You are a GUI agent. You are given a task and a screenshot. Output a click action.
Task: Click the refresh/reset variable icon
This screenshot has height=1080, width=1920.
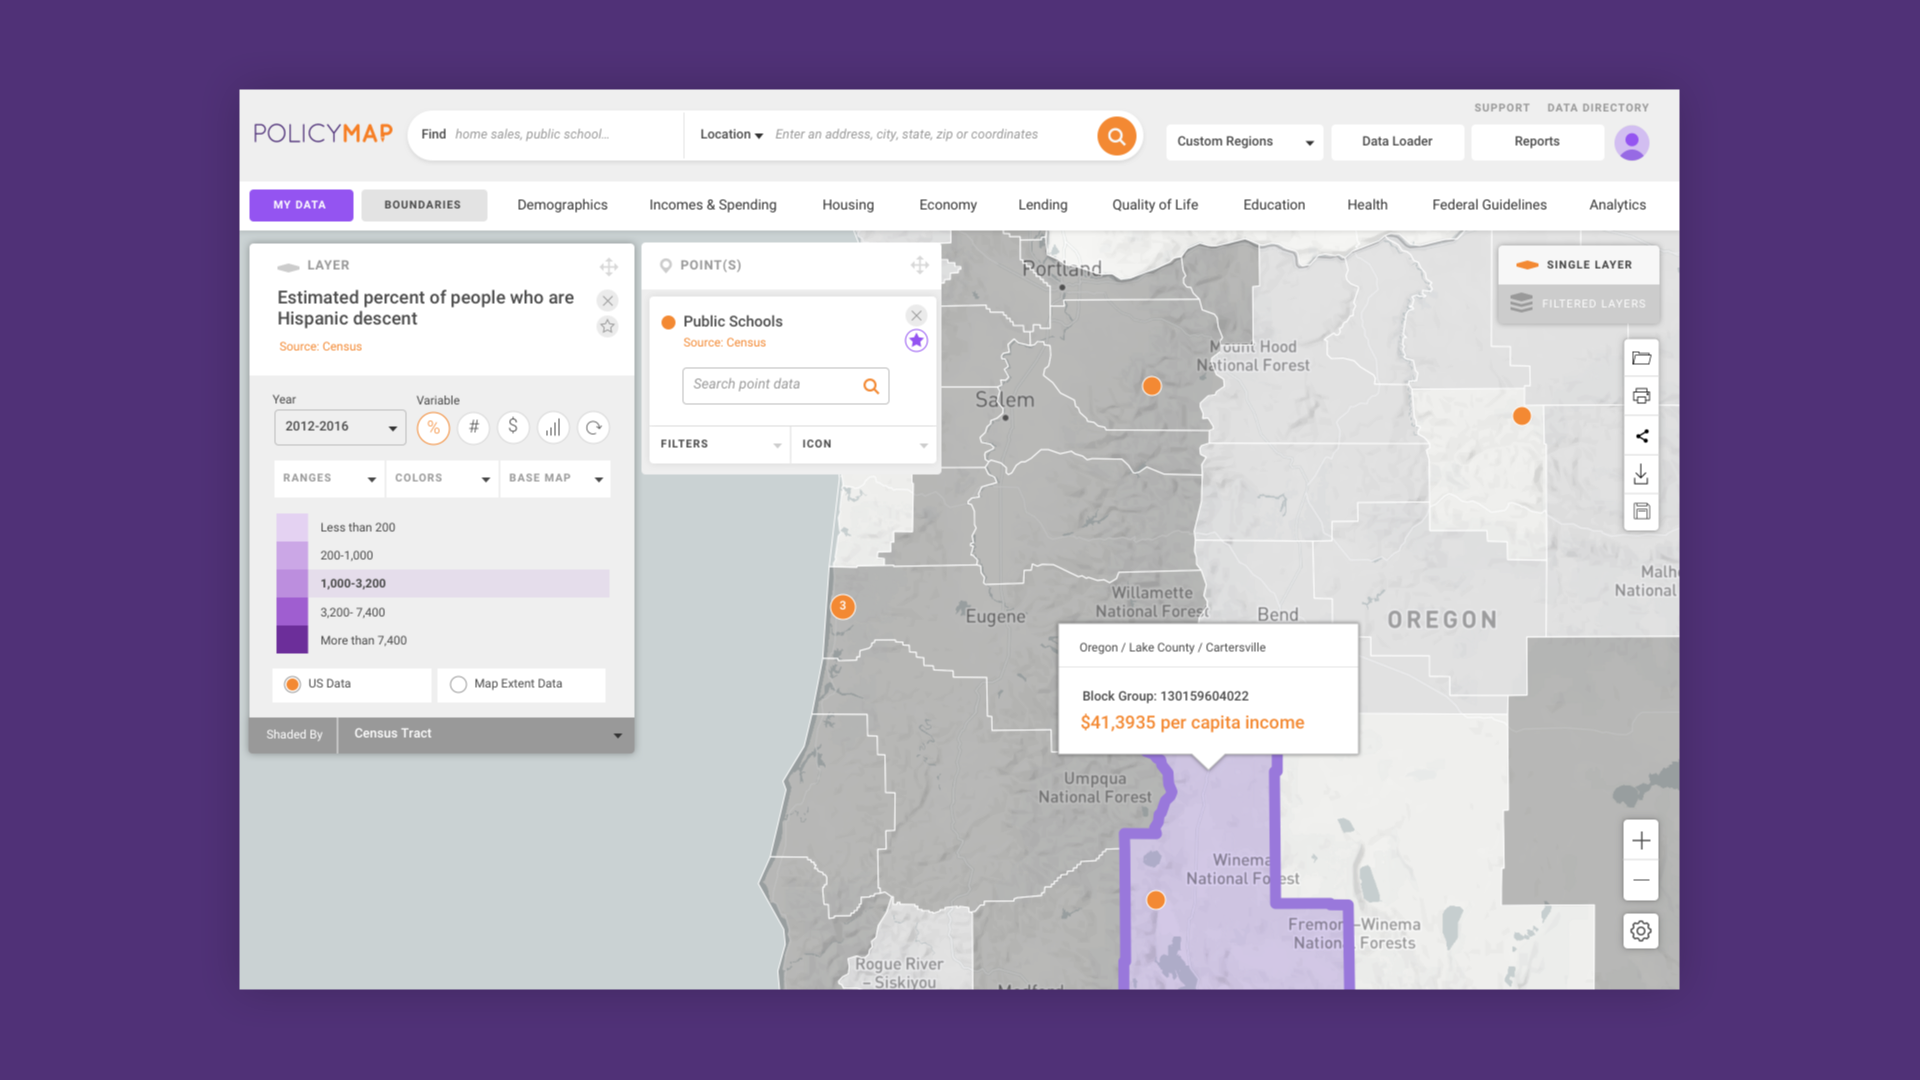coord(593,427)
